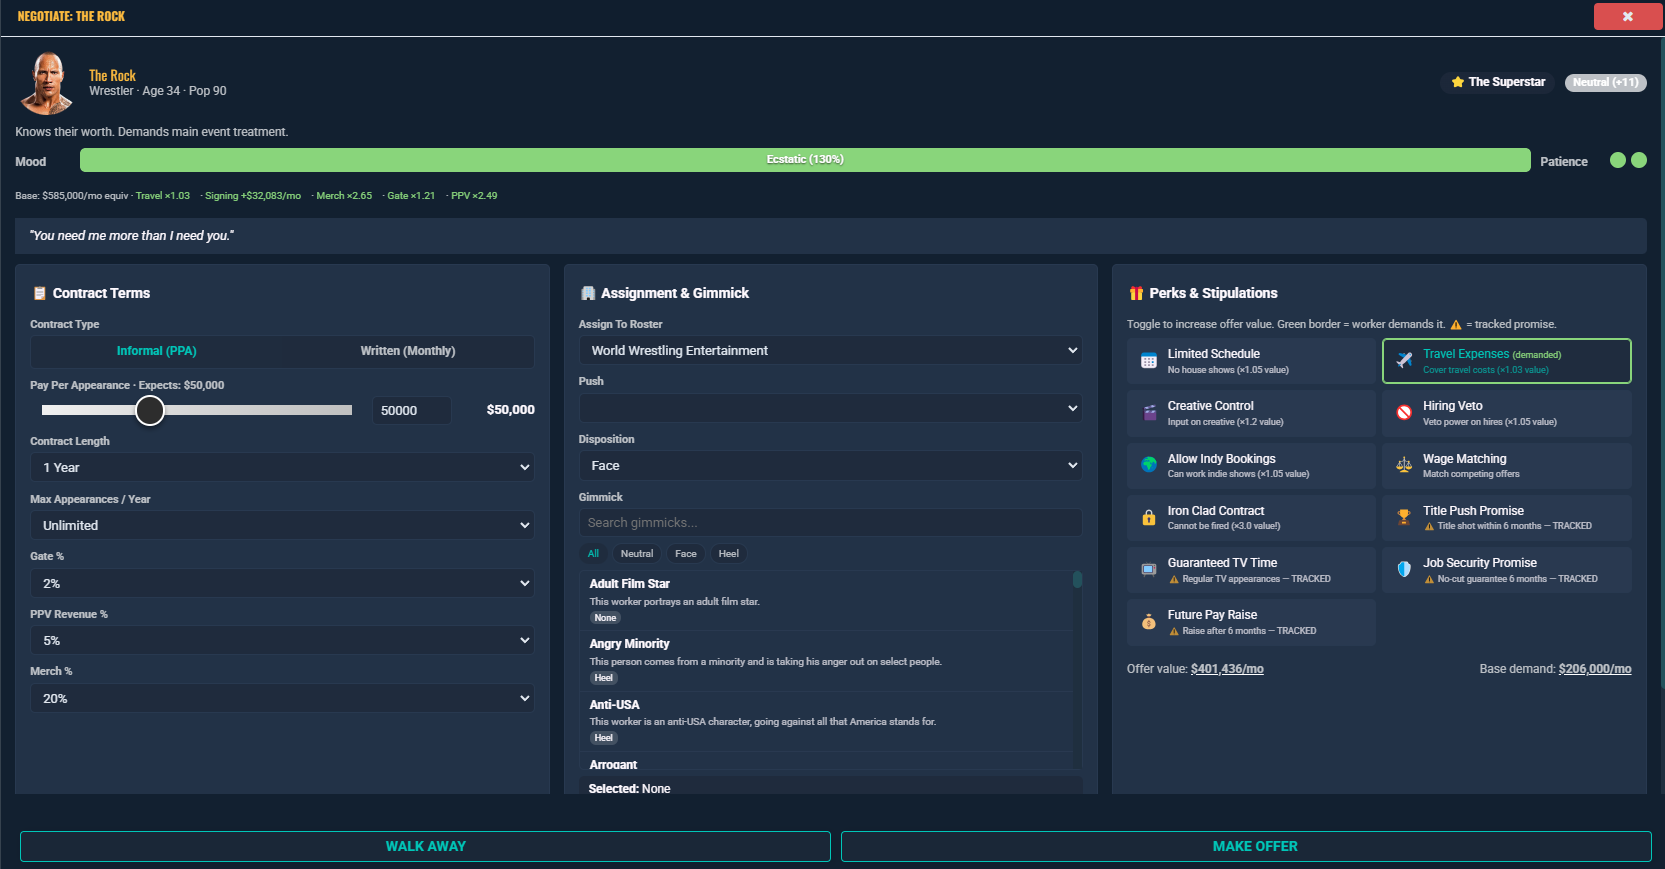1665x869 pixels.
Task: Click the Wage Matching scales icon
Action: click(x=1404, y=465)
